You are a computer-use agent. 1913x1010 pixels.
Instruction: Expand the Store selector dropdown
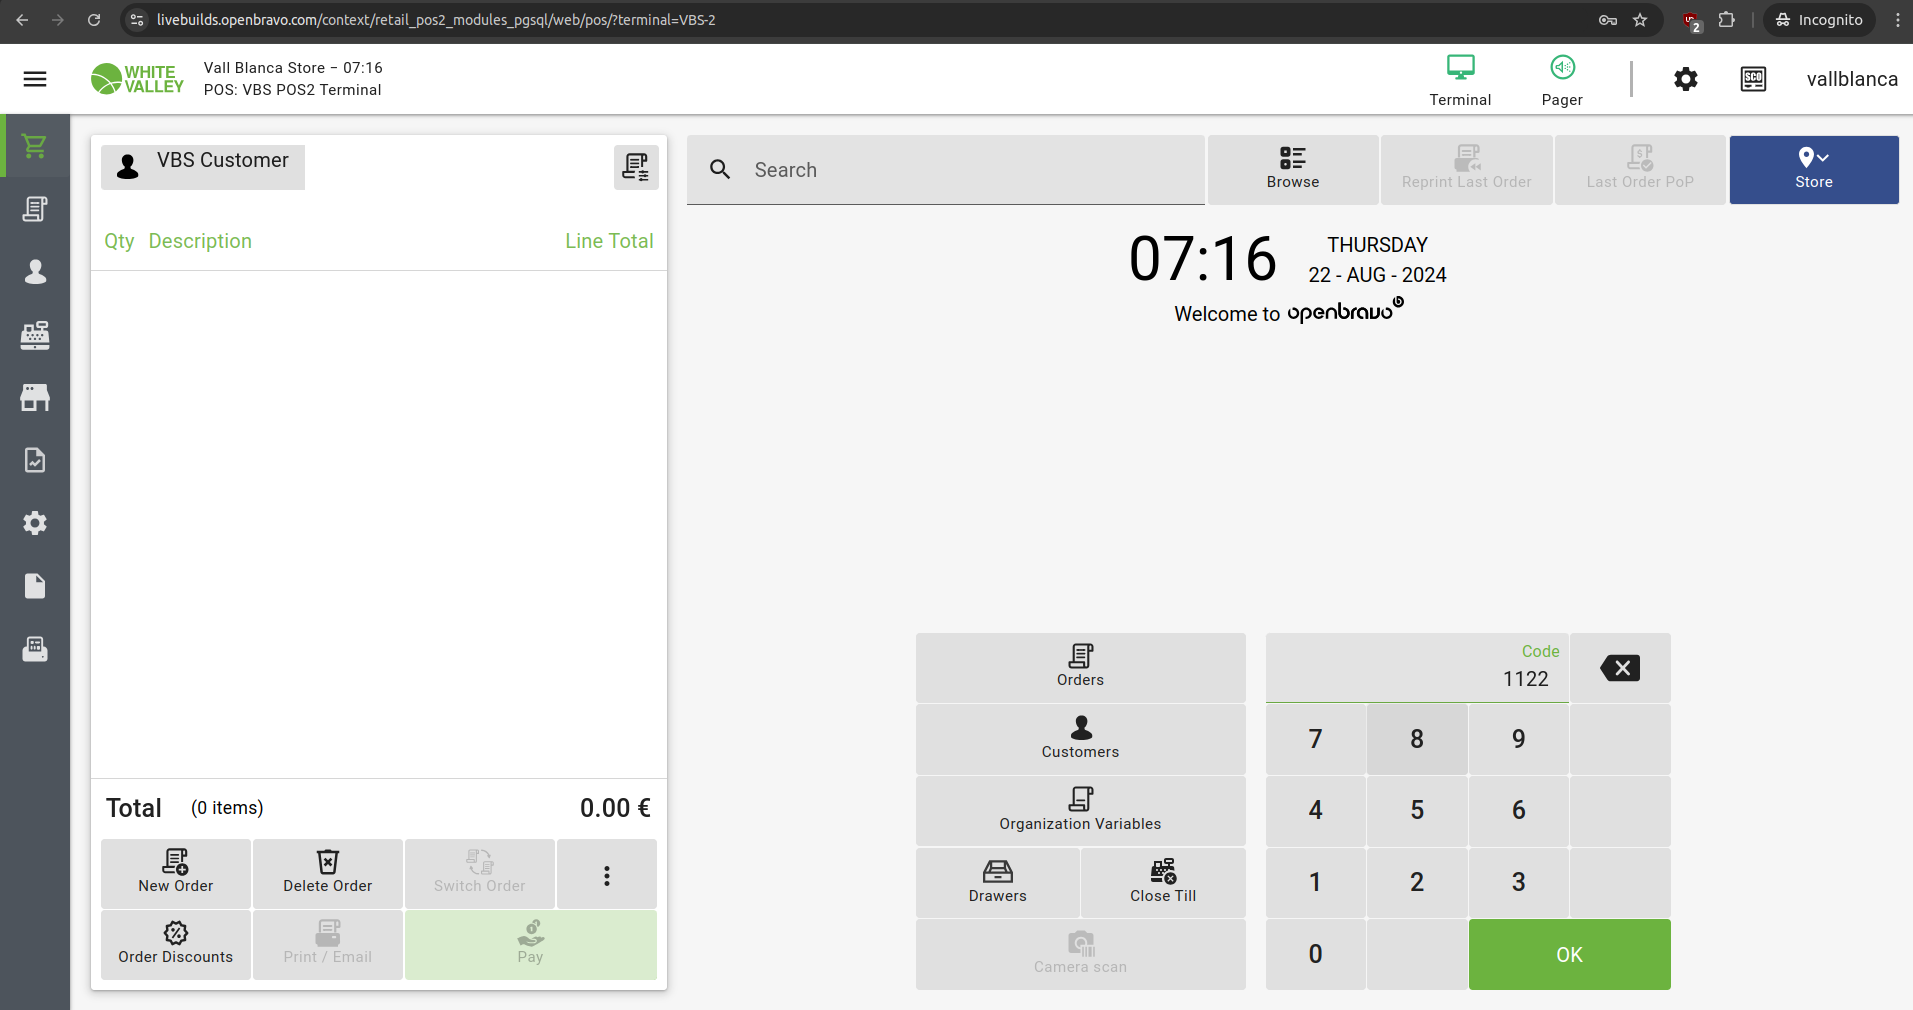coord(1813,169)
